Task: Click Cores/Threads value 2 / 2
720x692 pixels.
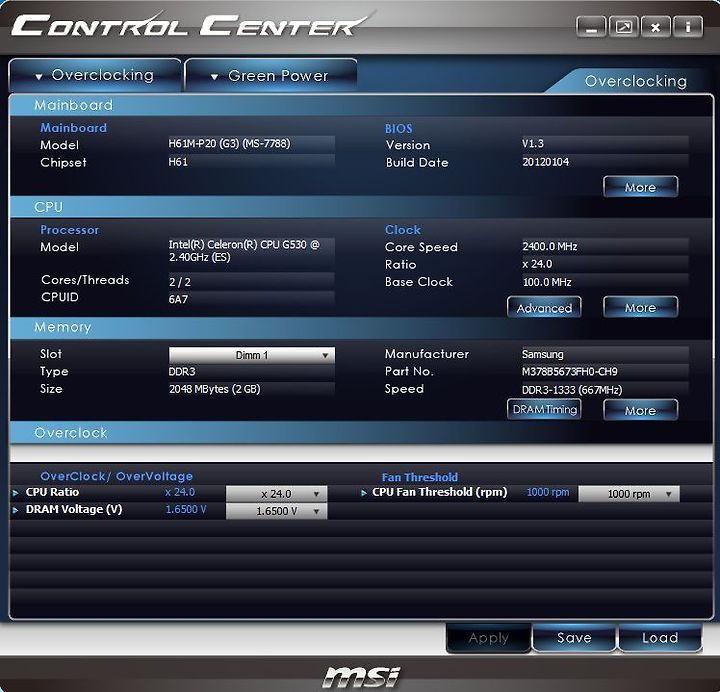Action: coord(180,282)
